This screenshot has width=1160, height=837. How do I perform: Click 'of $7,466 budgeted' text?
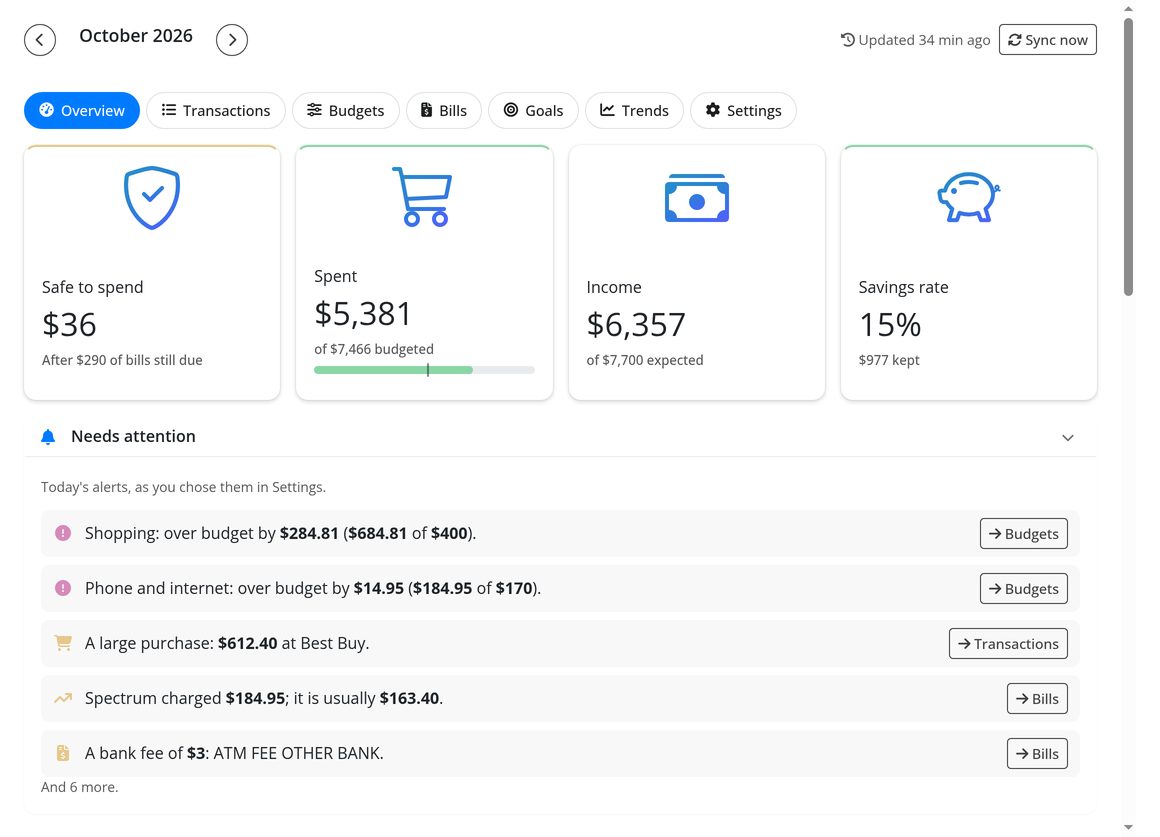pos(374,349)
